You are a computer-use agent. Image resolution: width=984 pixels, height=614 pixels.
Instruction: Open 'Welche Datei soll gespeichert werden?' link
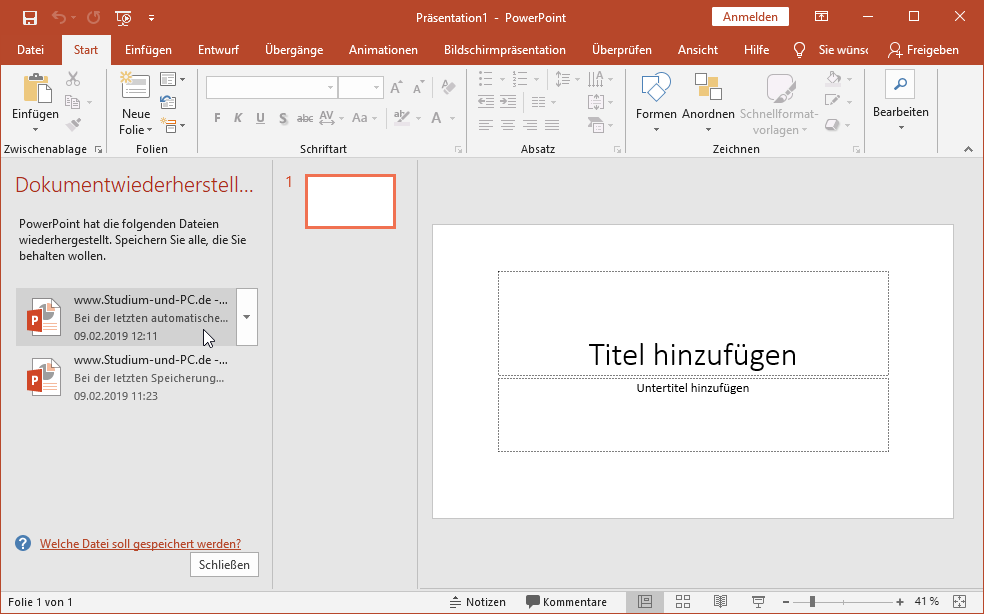141,544
